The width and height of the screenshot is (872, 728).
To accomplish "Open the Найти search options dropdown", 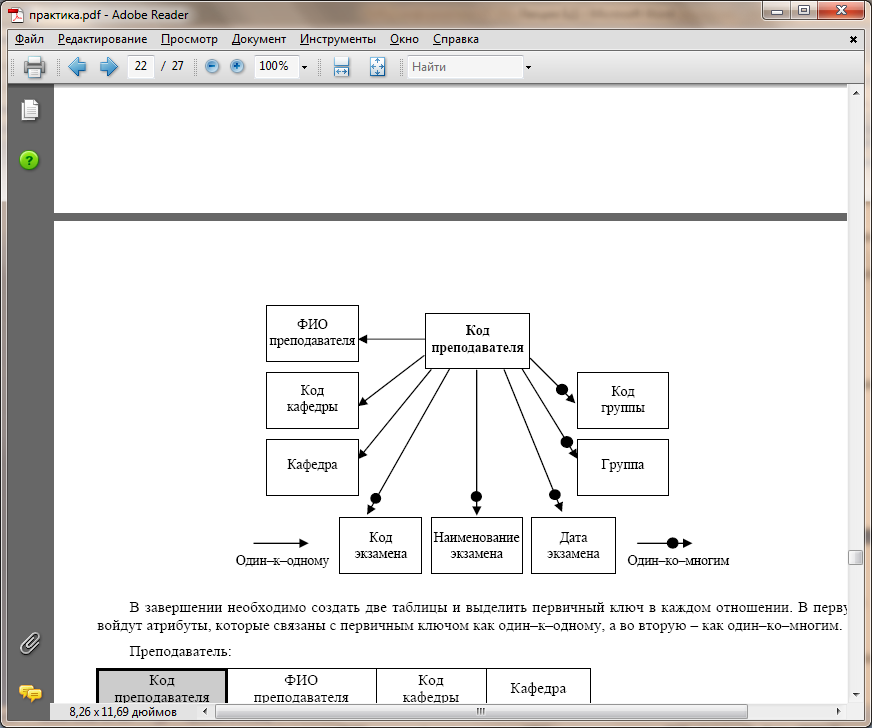I will pos(528,67).
